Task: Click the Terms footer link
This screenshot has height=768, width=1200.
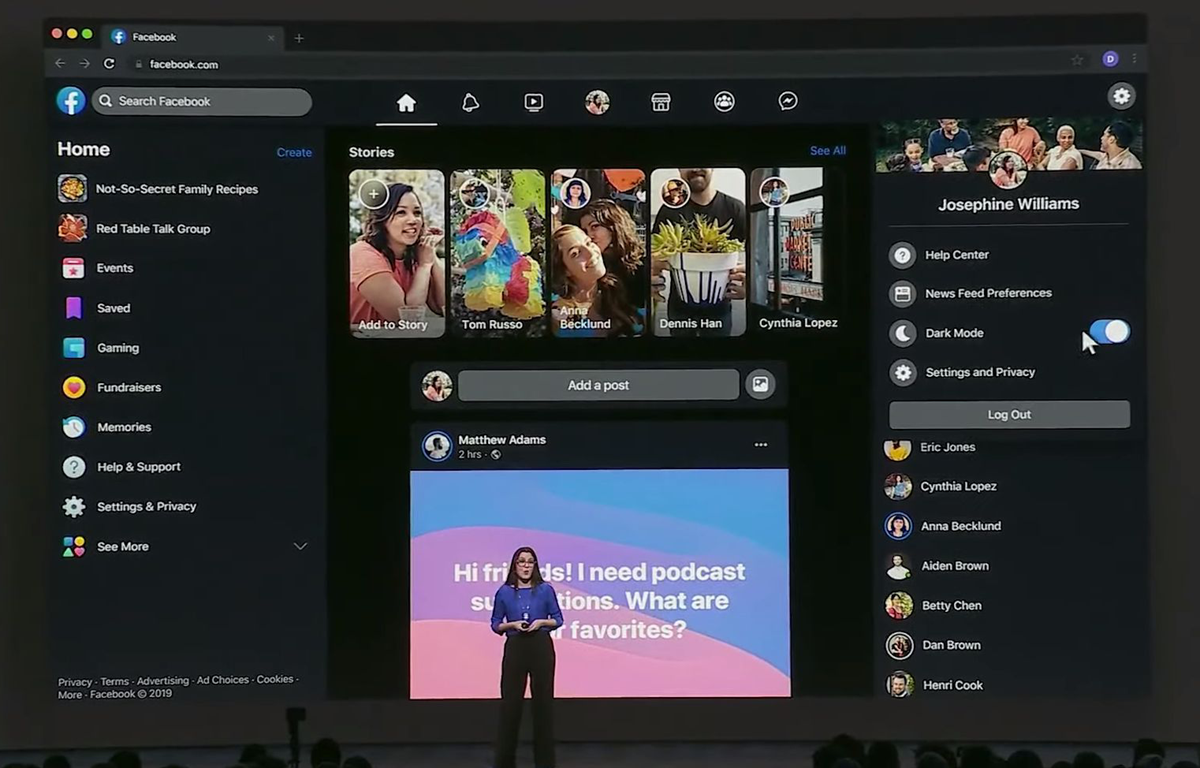Action: 114,682
